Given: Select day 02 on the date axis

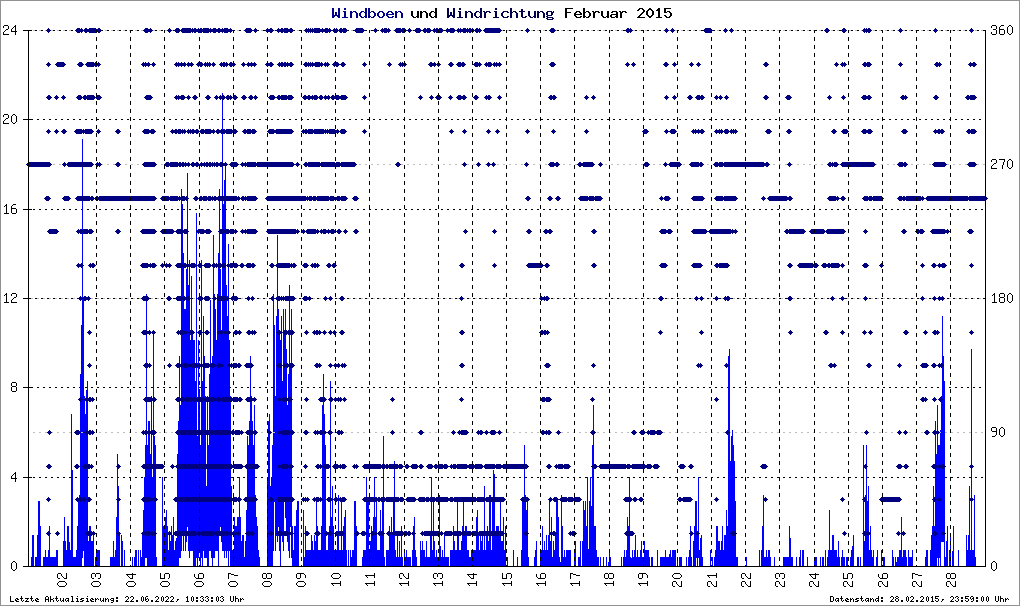Looking at the screenshot, I should pos(62,581).
